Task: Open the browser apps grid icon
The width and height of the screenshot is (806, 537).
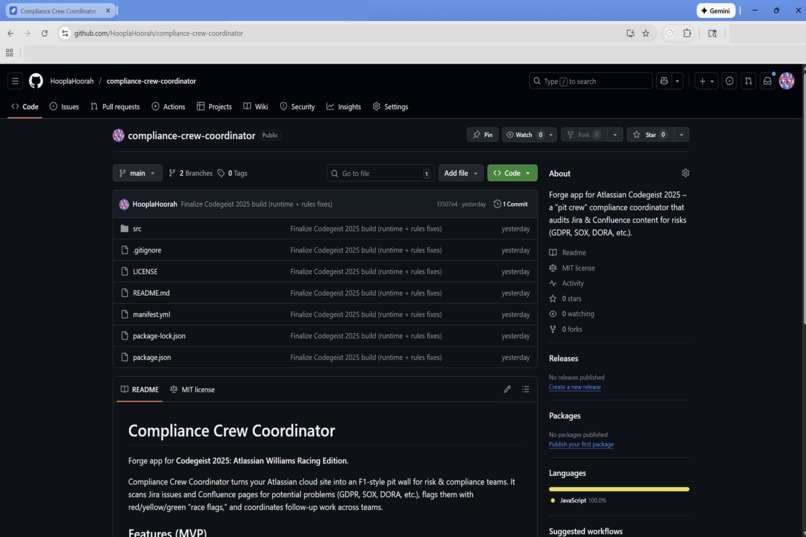Action: pyautogui.click(x=9, y=52)
